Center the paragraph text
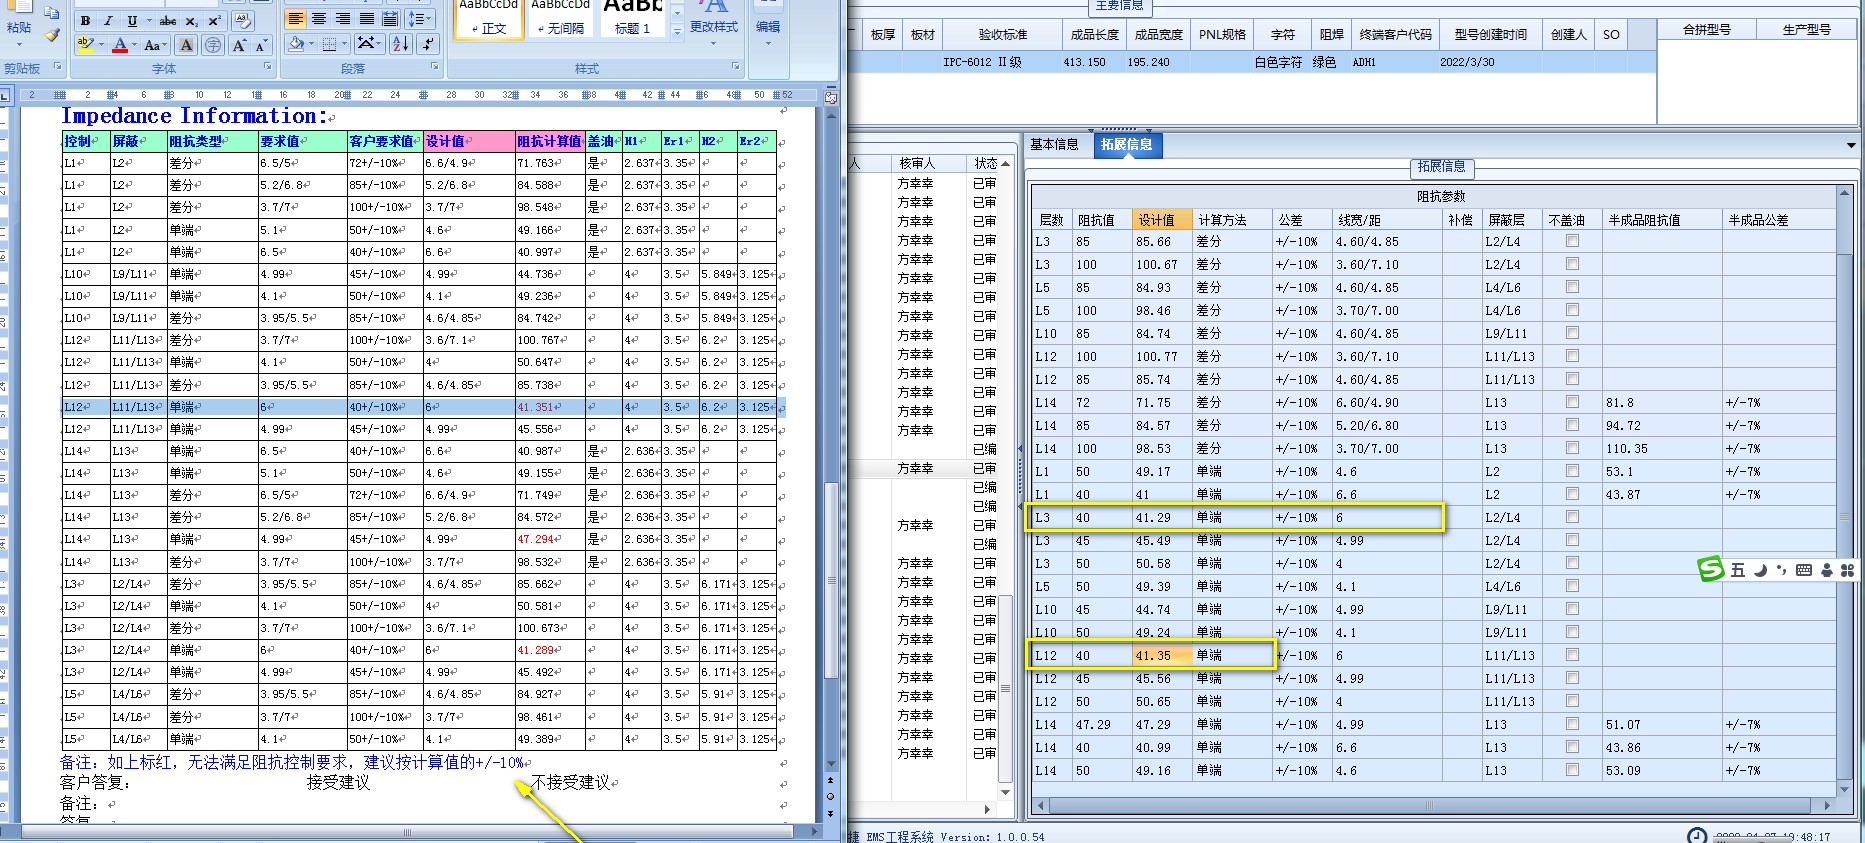1865x843 pixels. [319, 19]
